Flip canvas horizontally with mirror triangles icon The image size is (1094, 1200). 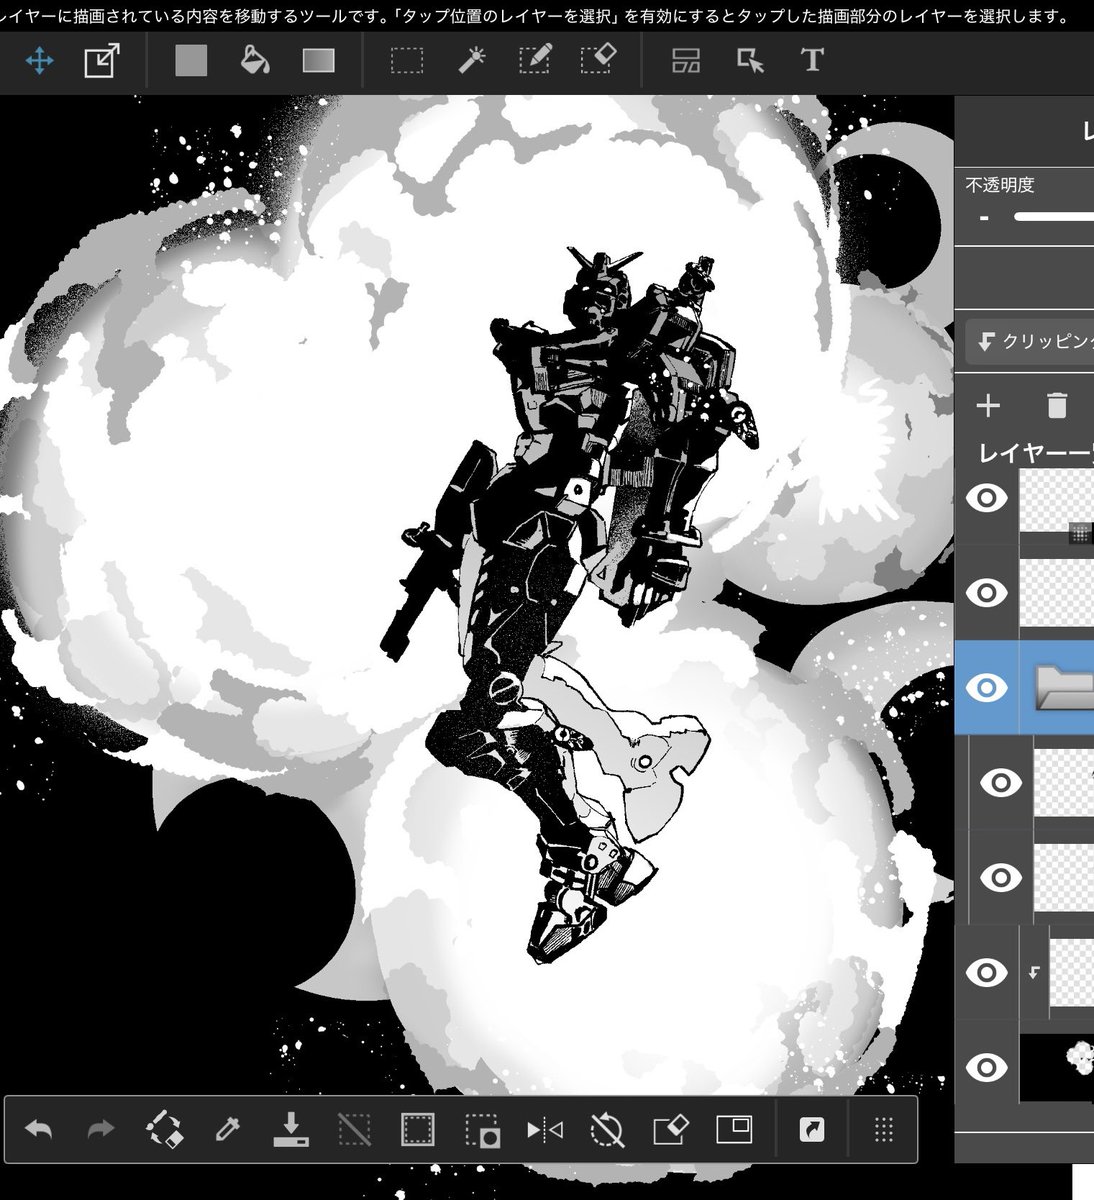coord(545,1131)
